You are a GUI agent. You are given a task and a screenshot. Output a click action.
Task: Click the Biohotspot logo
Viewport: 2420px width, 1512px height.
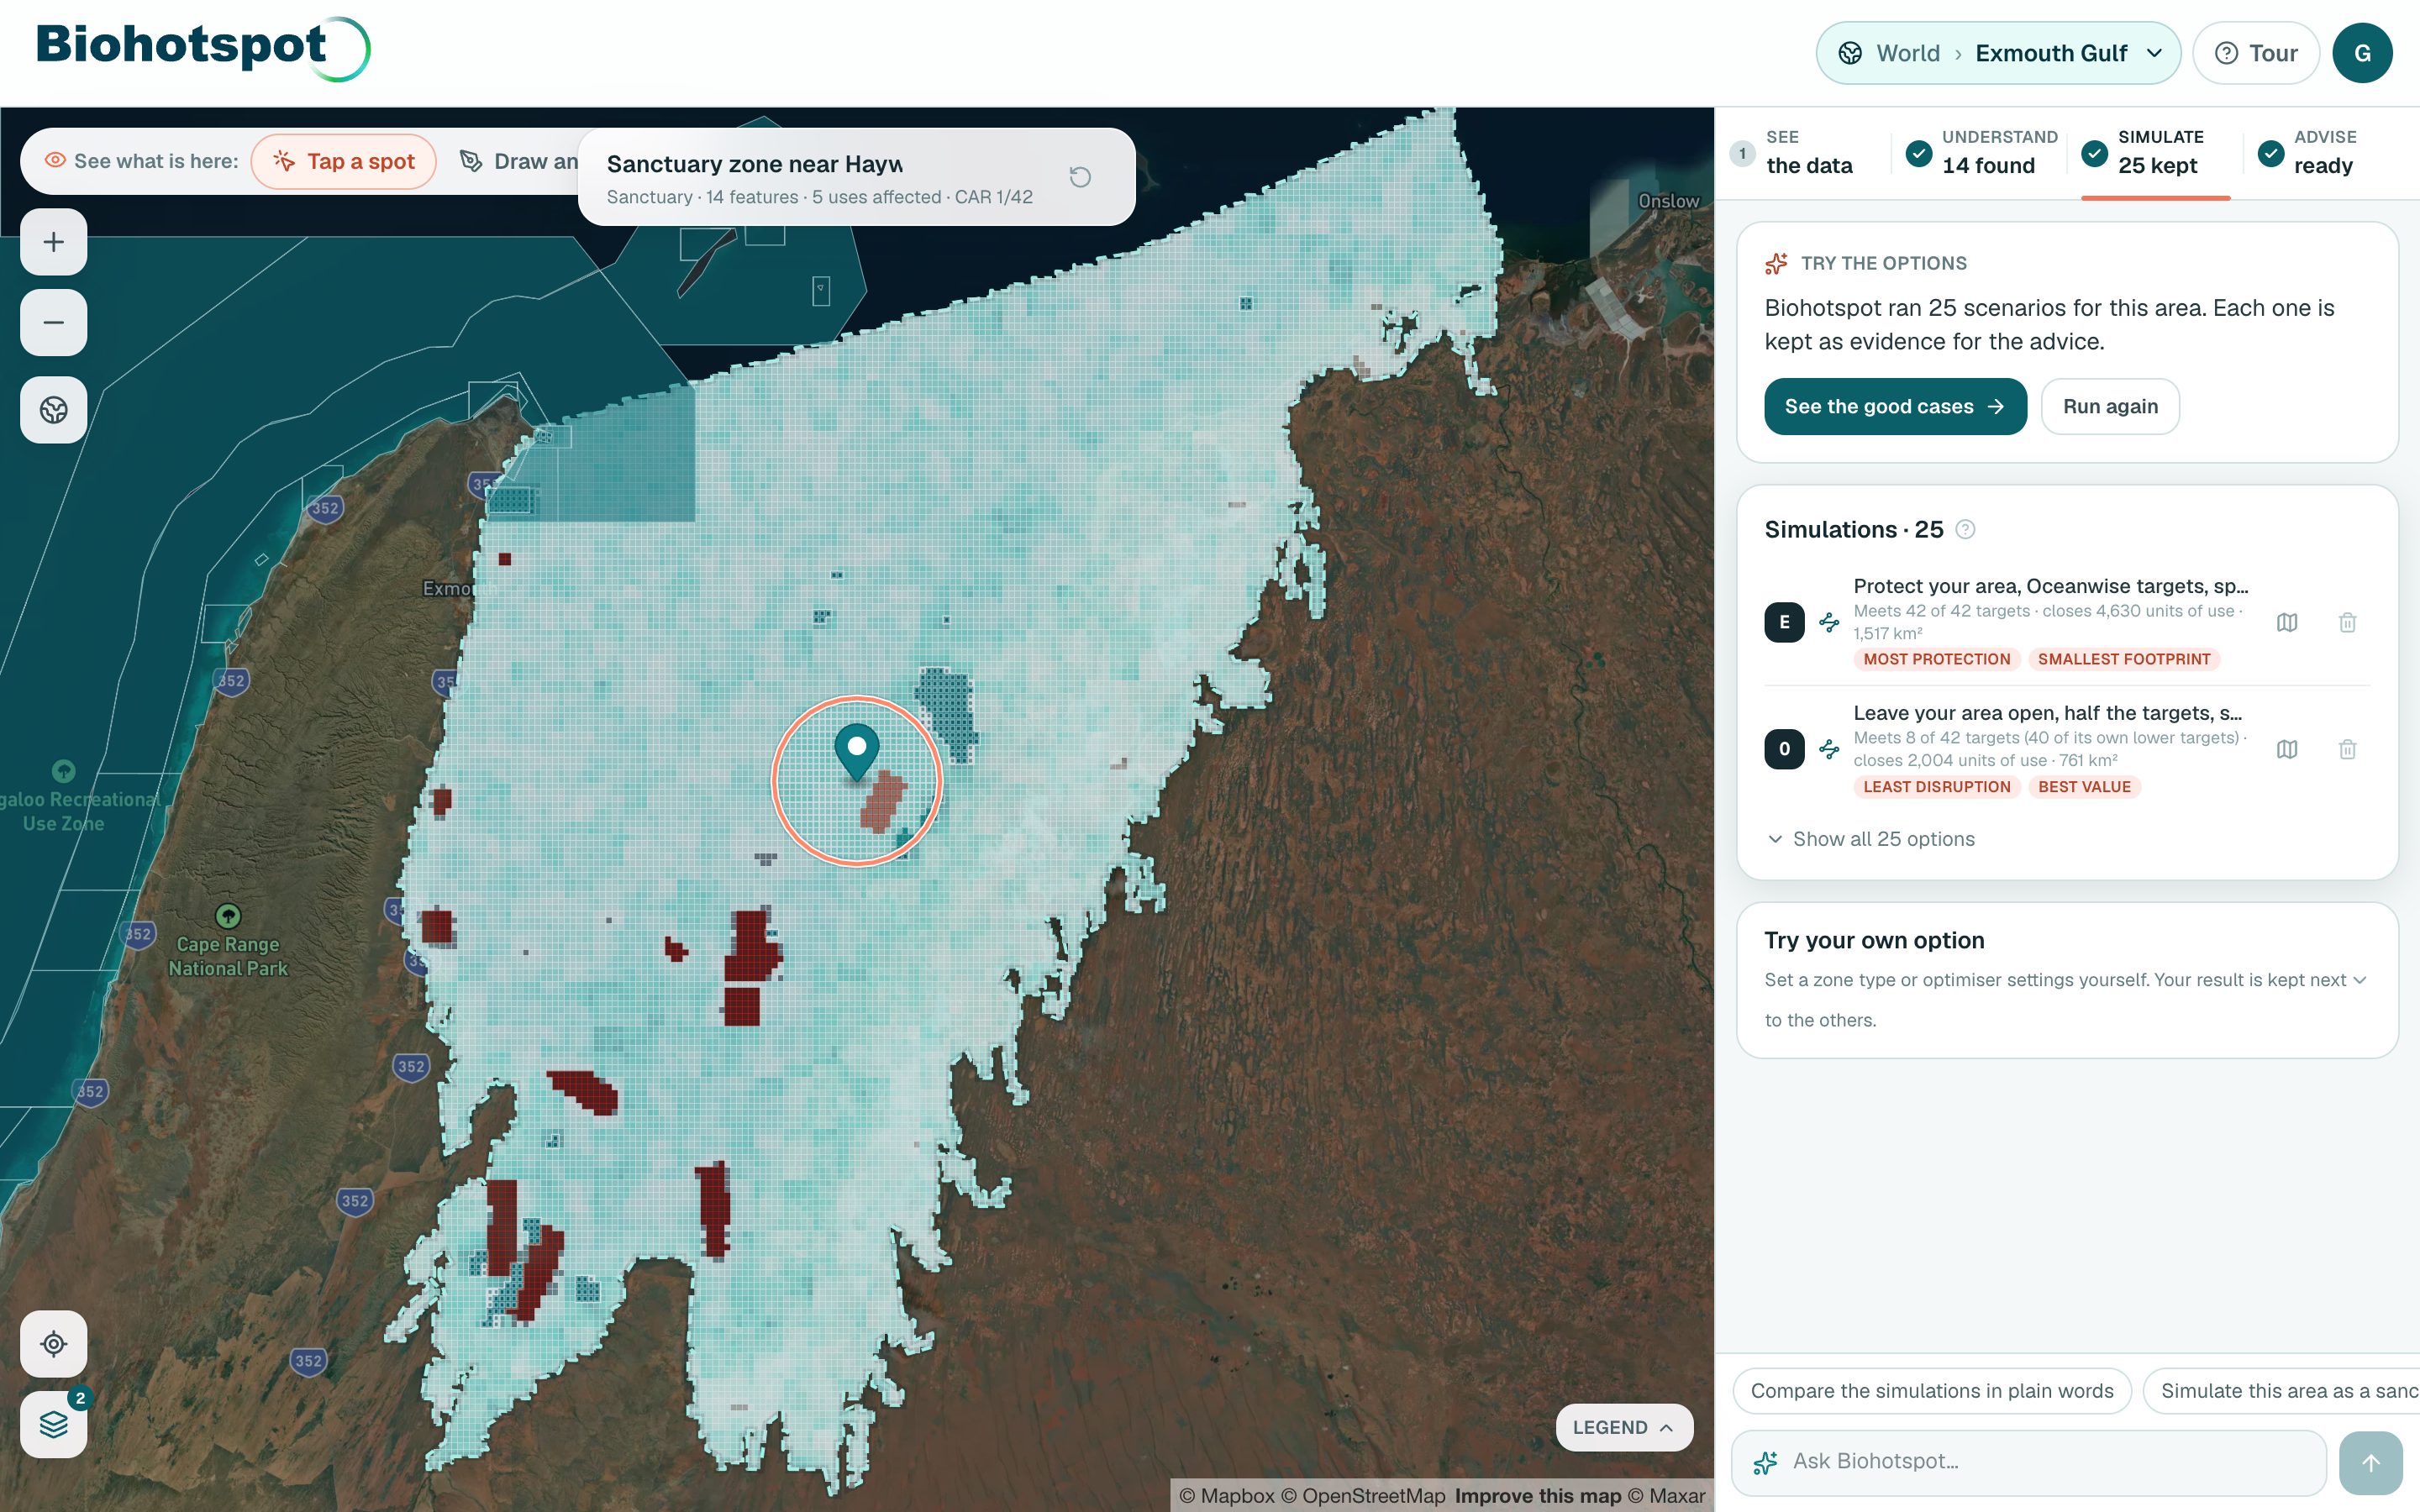[203, 48]
